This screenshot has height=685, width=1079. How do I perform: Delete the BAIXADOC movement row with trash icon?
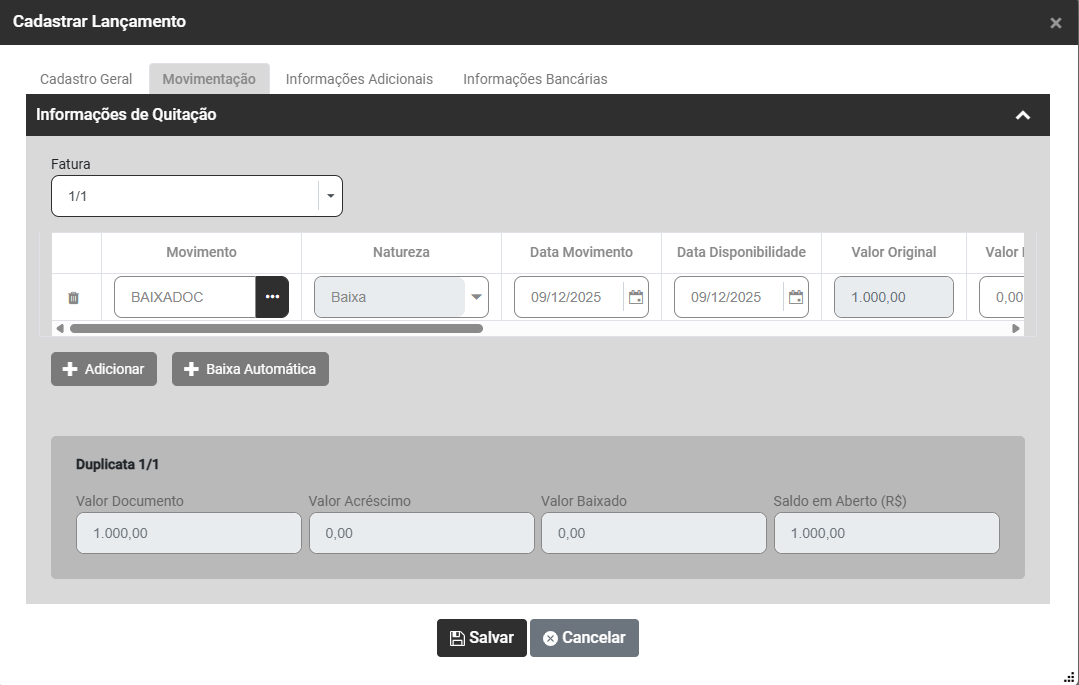pyautogui.click(x=73, y=298)
